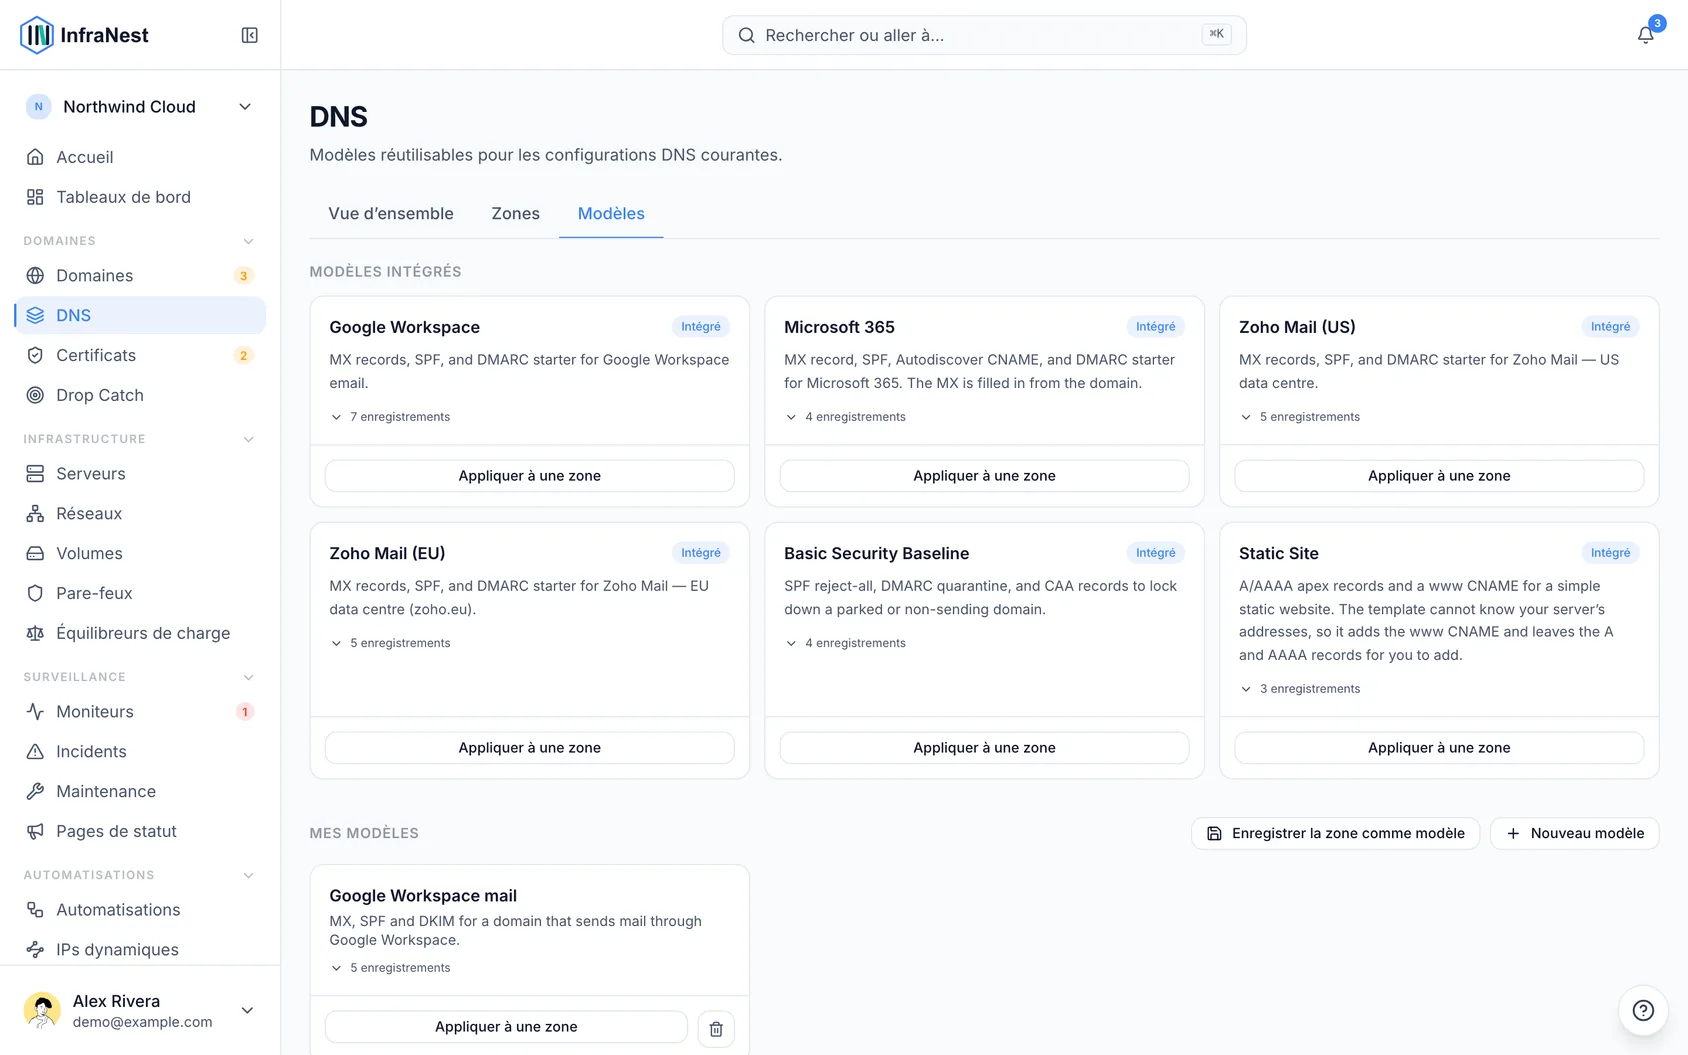Open Équilibreurs de charge

[140, 633]
